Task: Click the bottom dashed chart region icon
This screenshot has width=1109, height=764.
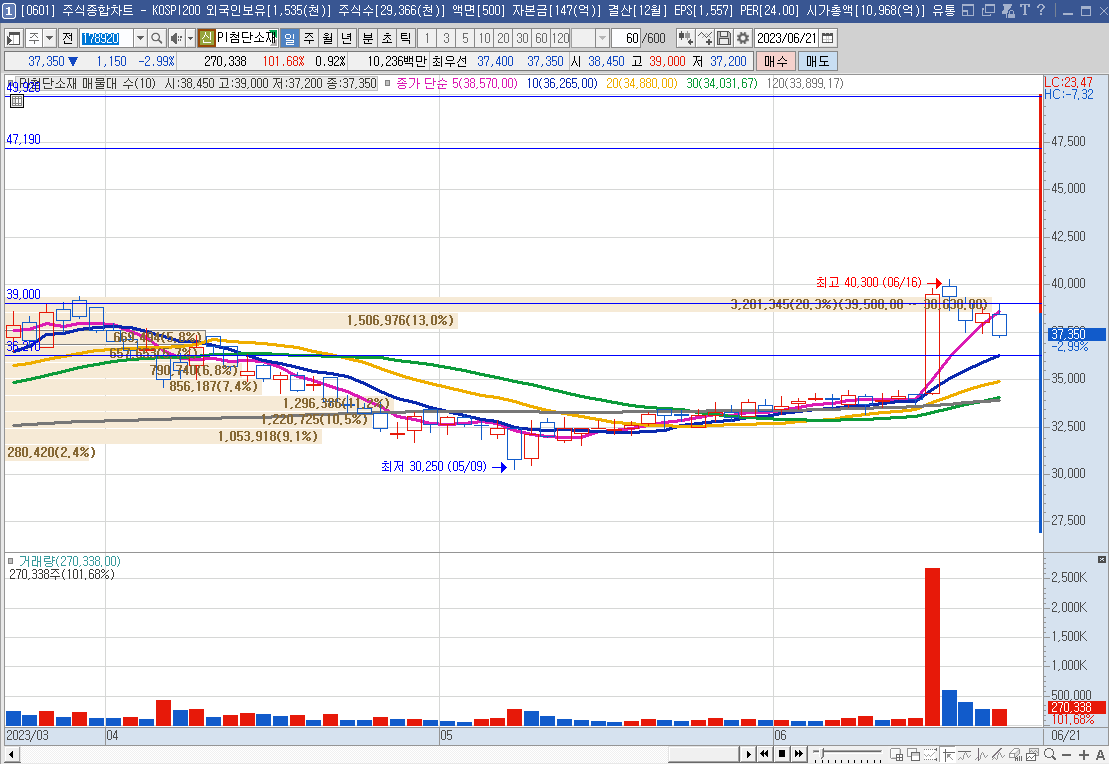Action: point(931,754)
